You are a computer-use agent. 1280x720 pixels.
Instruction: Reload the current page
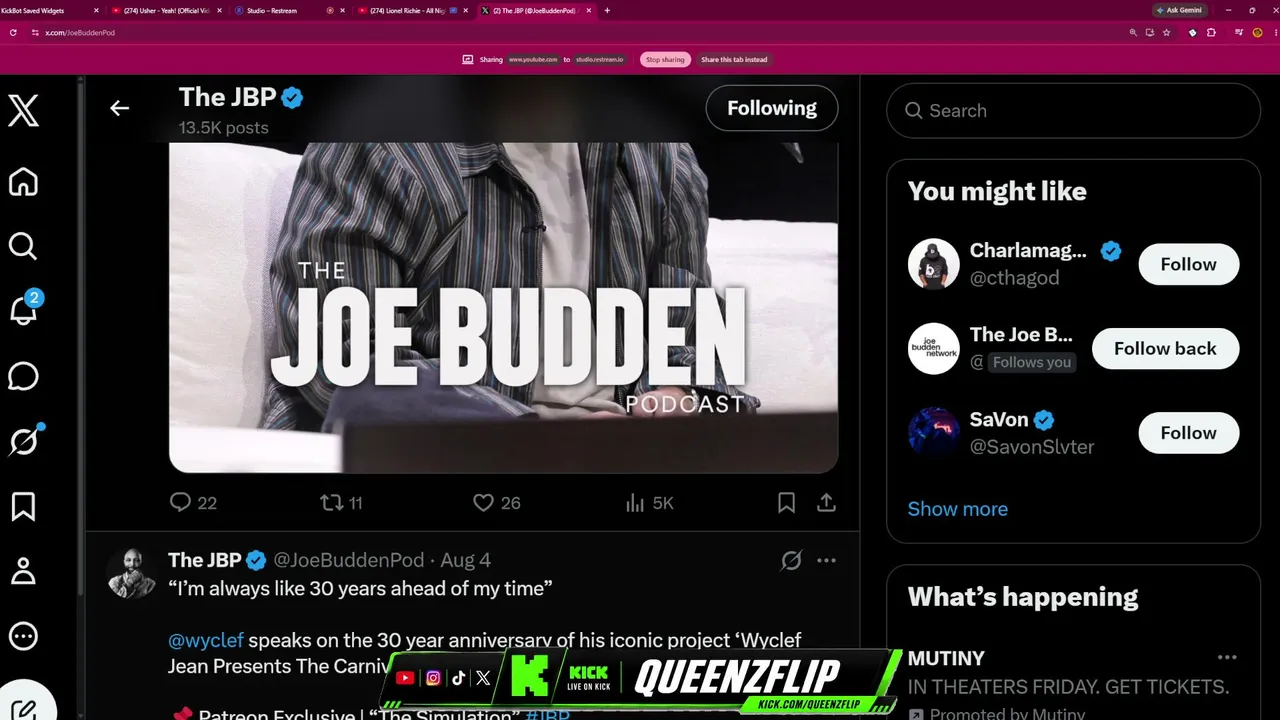(x=13, y=32)
